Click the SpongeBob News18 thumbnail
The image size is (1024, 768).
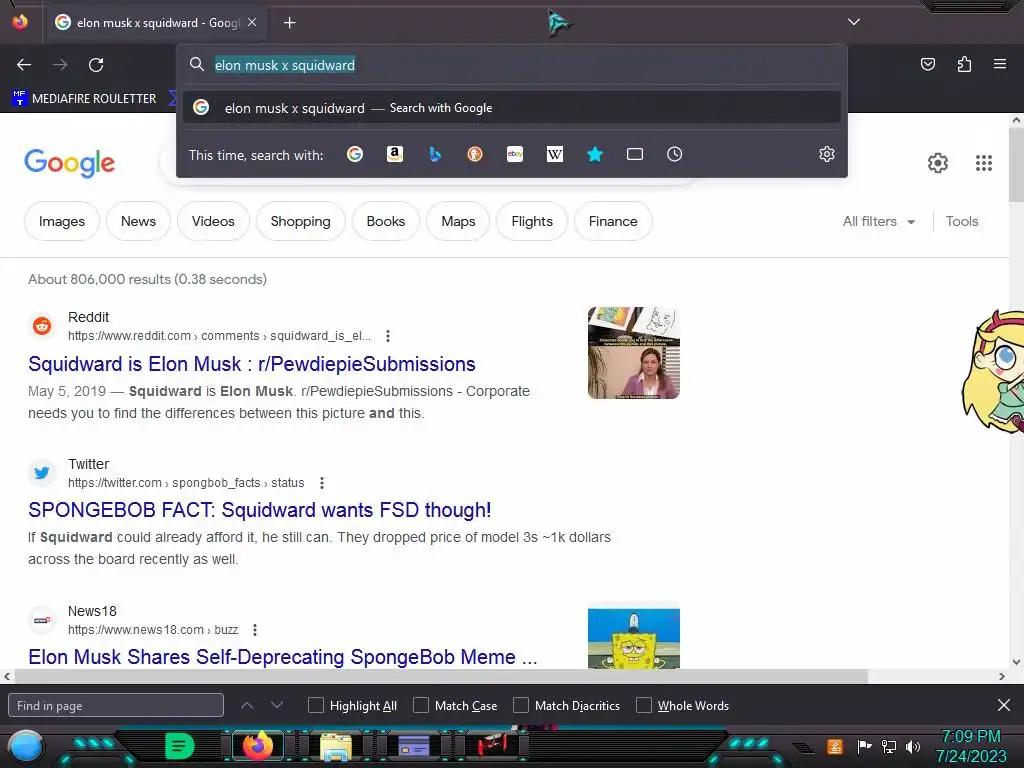point(633,638)
